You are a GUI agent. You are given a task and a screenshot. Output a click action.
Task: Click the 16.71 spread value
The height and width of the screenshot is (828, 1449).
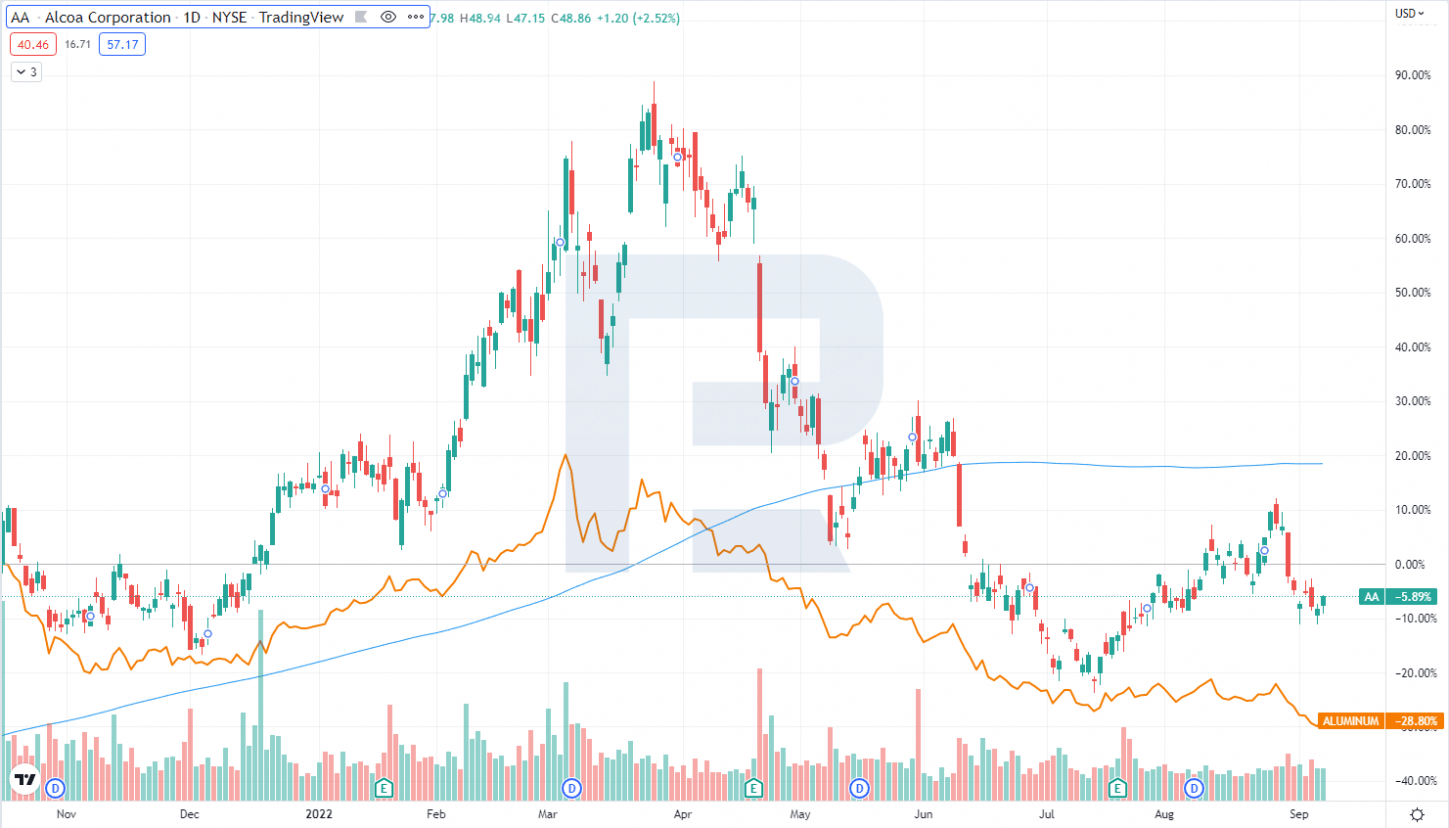(76, 44)
